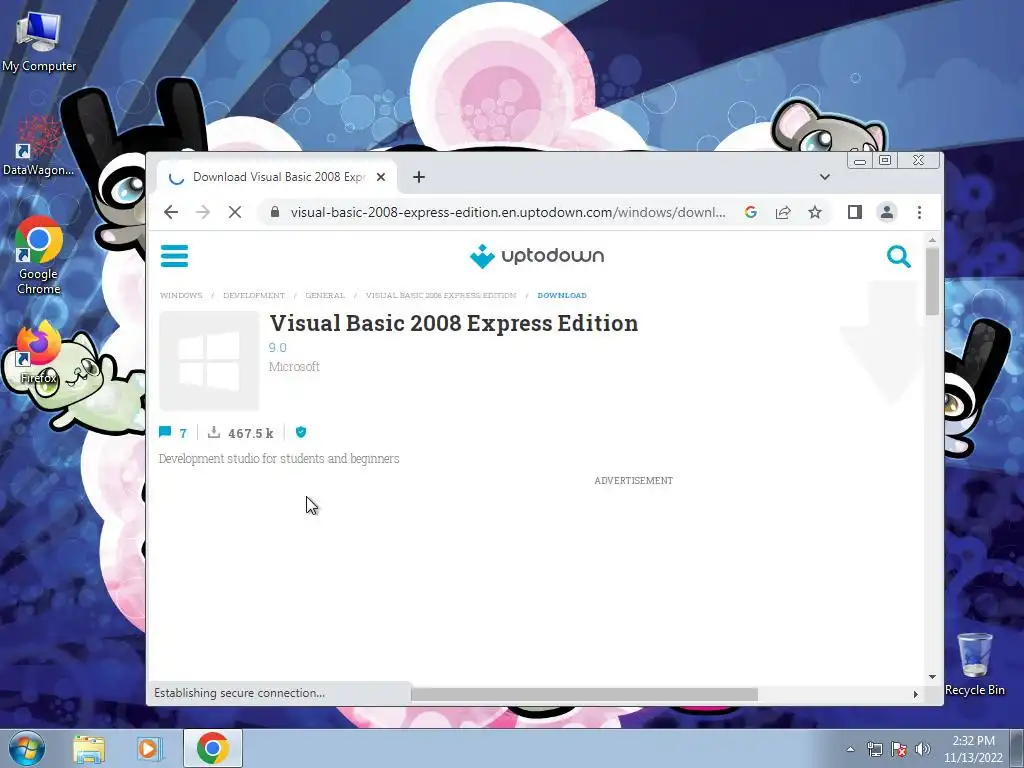
Task: Click the taskbar clock showing 2:32 PM
Action: pyautogui.click(x=973, y=749)
